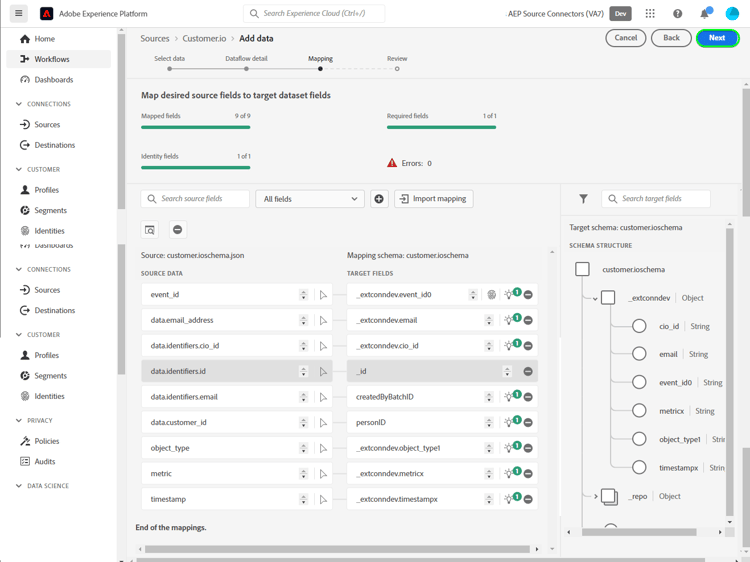Select the cio_id field radio circle
This screenshot has width=750, height=562.
point(639,326)
